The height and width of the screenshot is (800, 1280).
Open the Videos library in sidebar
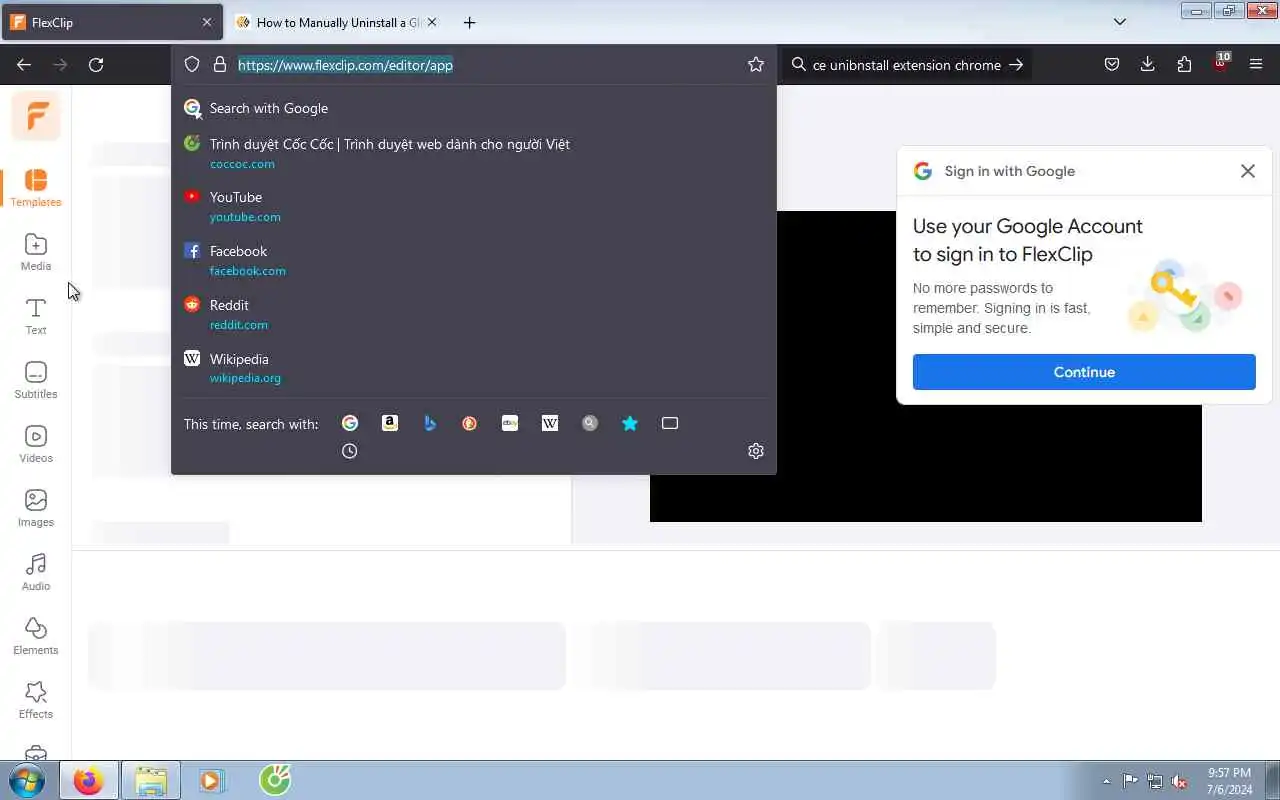35,444
